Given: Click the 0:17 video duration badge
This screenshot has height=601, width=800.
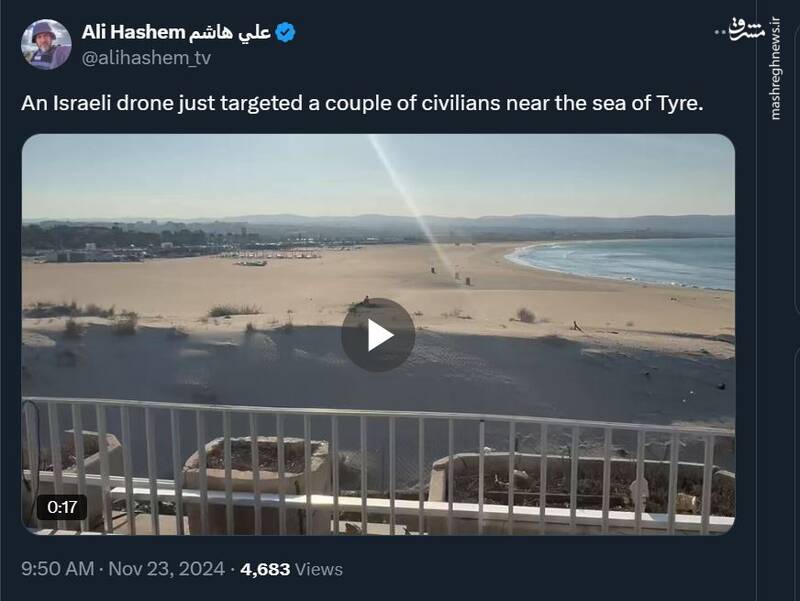Looking at the screenshot, I should (62, 507).
